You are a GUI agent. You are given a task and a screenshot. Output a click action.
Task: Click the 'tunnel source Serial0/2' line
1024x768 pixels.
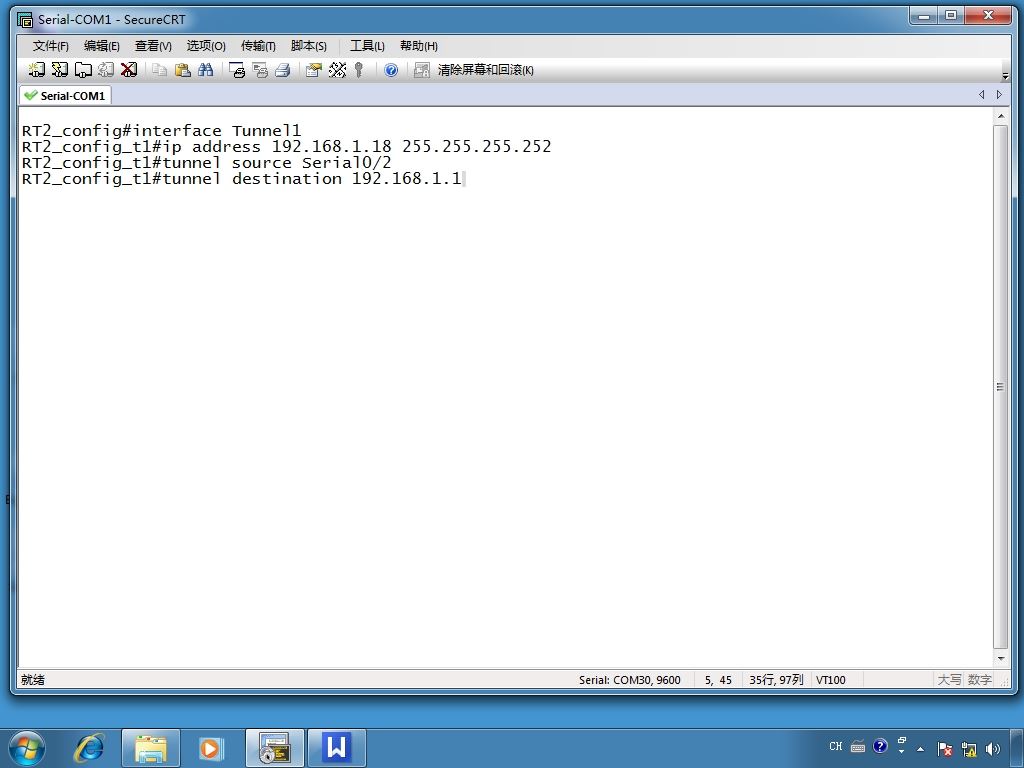pyautogui.click(x=206, y=163)
